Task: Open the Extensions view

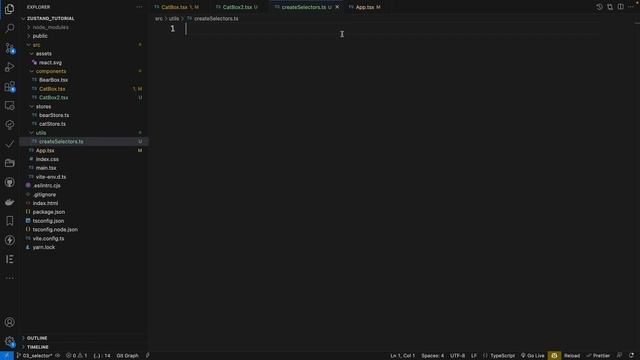Action: [x=9, y=86]
